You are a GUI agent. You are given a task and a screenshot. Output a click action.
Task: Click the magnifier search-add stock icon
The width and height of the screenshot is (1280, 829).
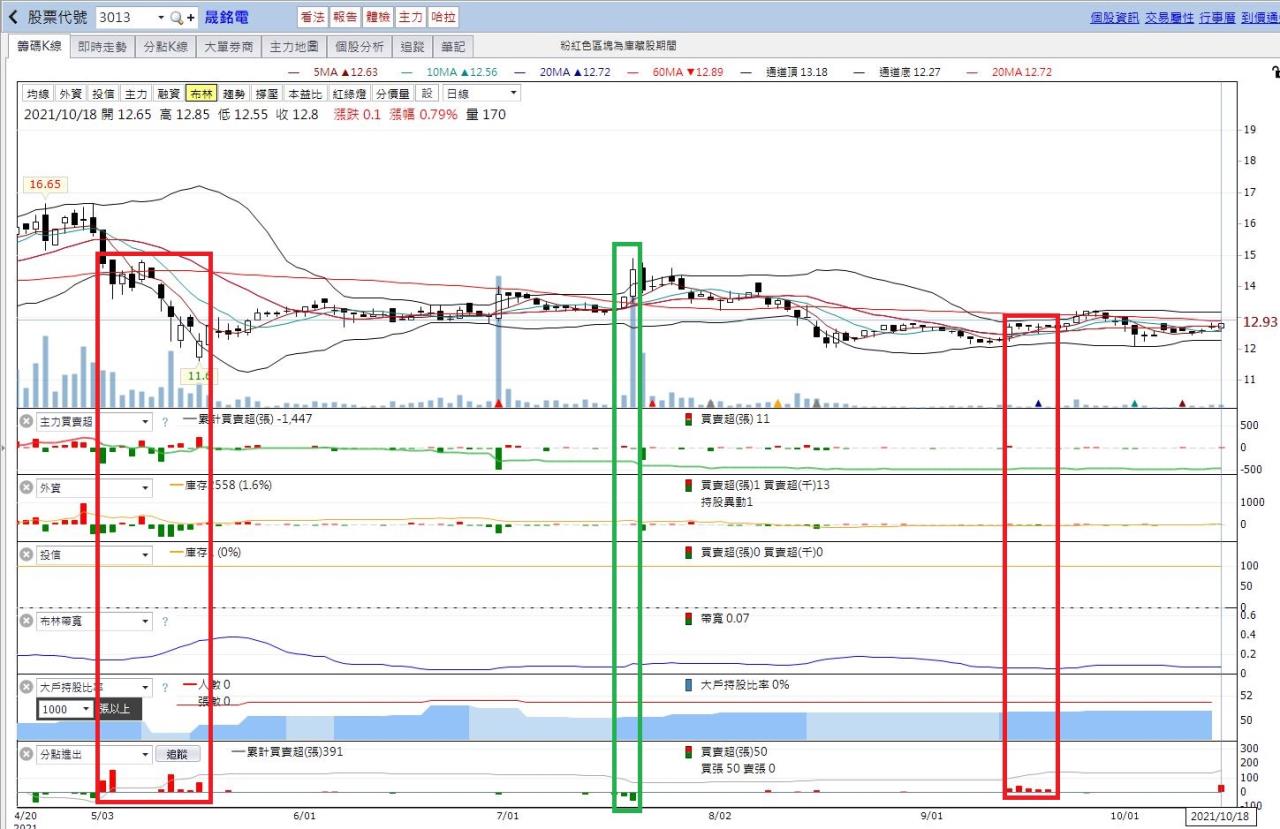tap(182, 18)
